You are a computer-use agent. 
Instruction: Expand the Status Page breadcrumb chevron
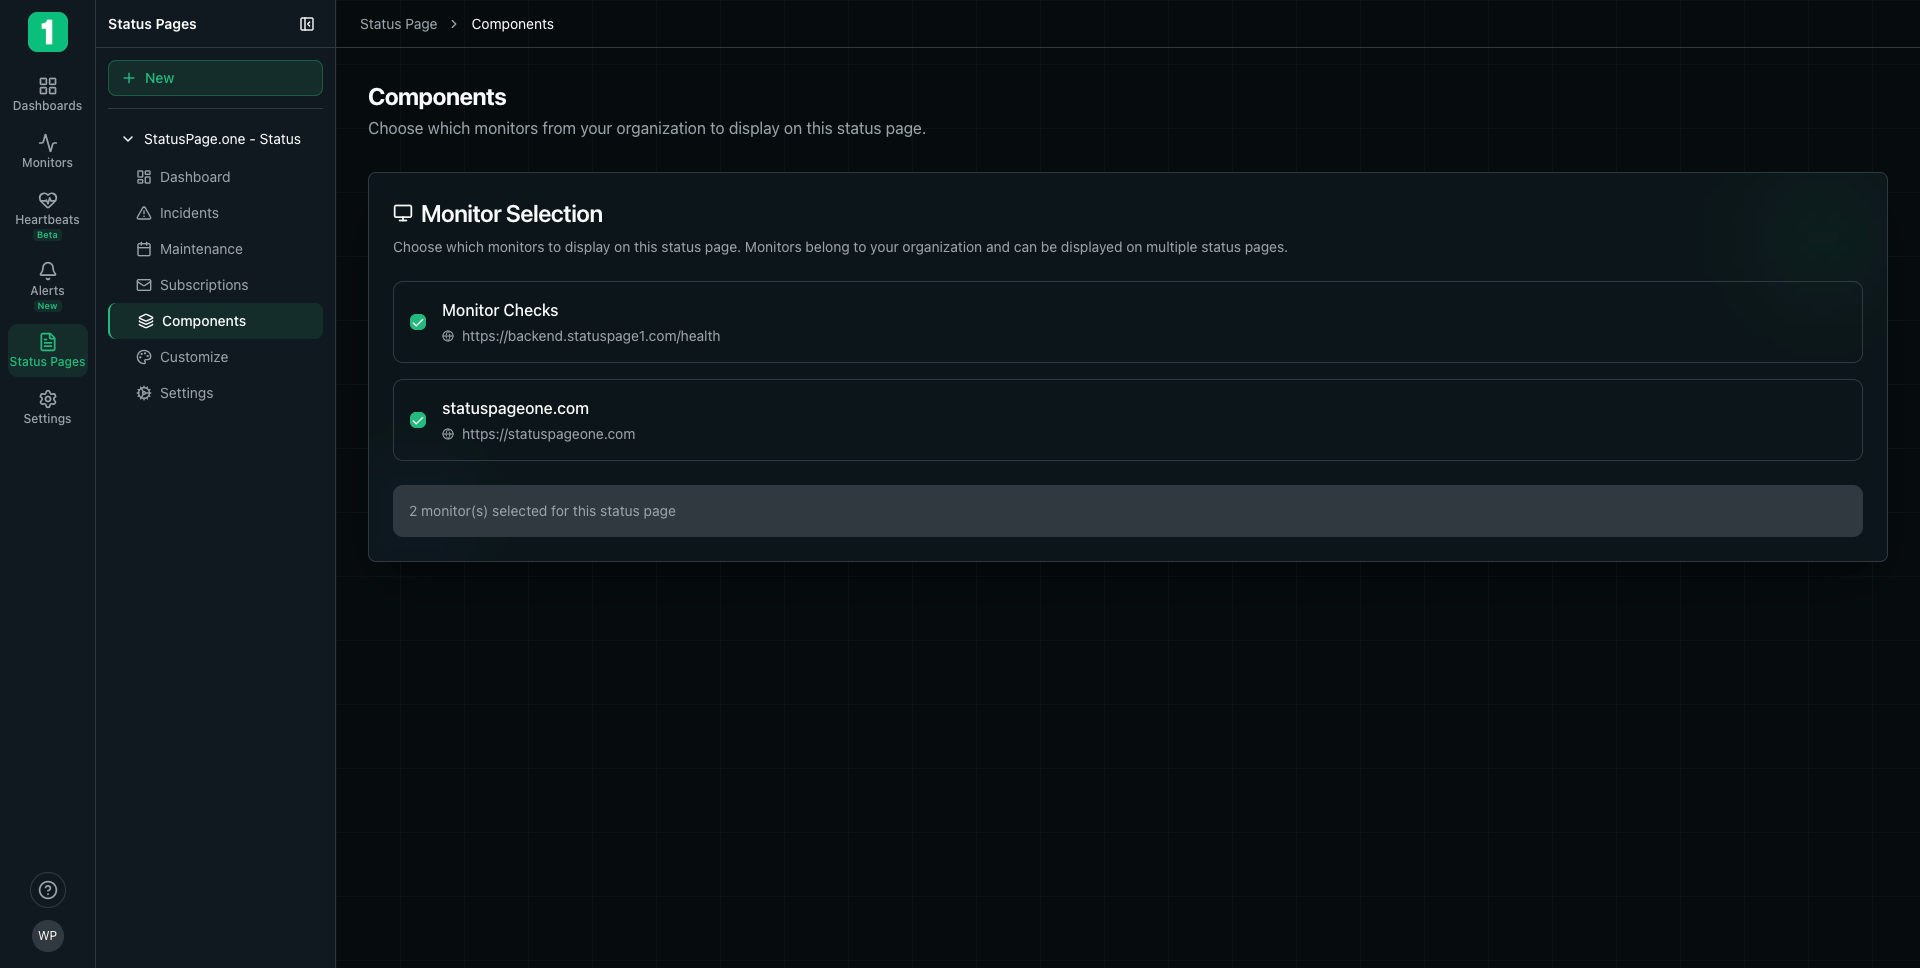point(454,24)
